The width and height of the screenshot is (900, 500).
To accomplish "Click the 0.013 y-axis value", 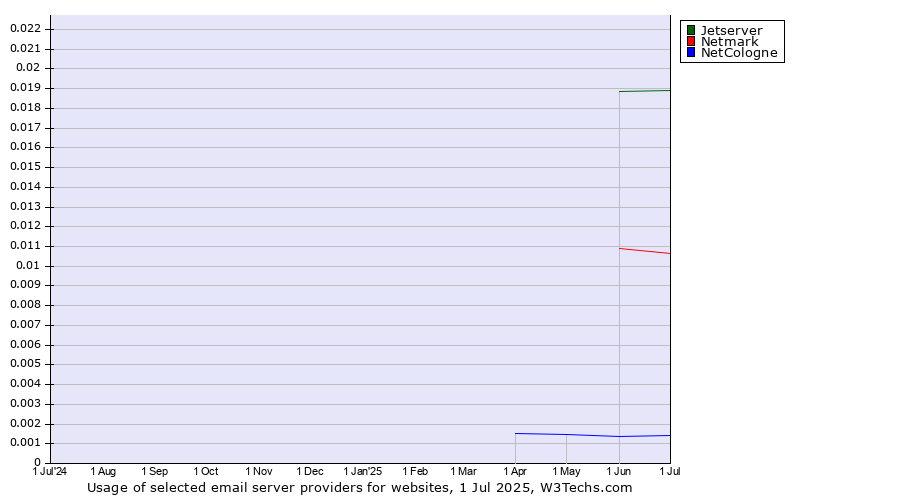I will pos(25,206).
